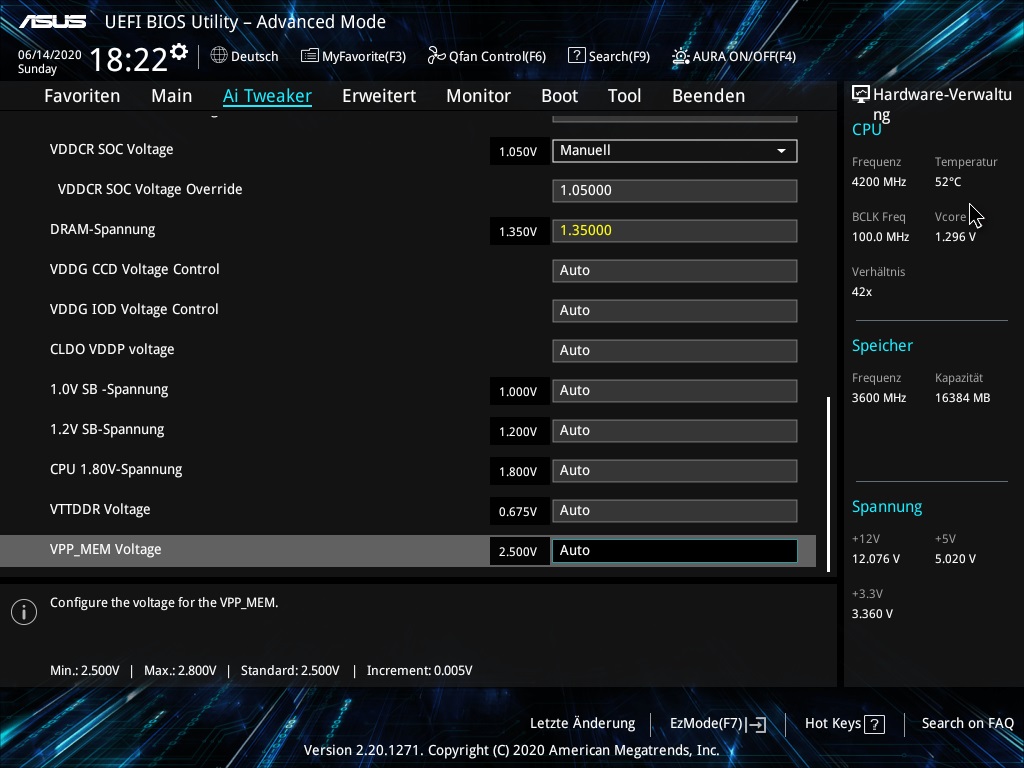Open the Tool tab

pyautogui.click(x=624, y=96)
